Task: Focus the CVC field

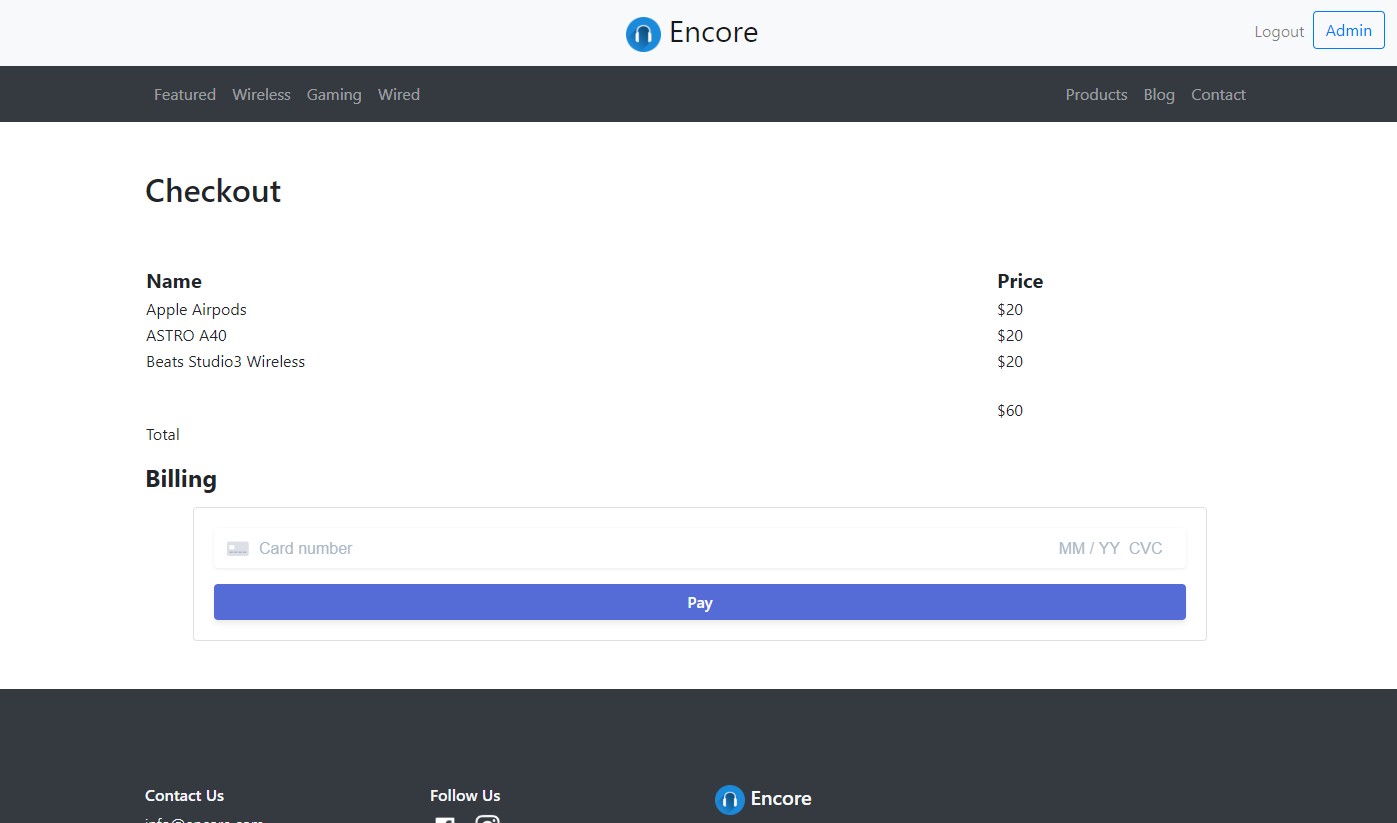Action: [1146, 548]
